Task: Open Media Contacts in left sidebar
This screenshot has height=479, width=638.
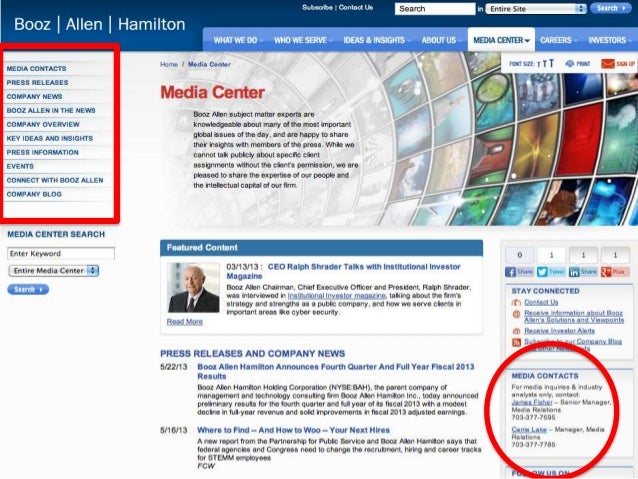Action: pos(36,69)
